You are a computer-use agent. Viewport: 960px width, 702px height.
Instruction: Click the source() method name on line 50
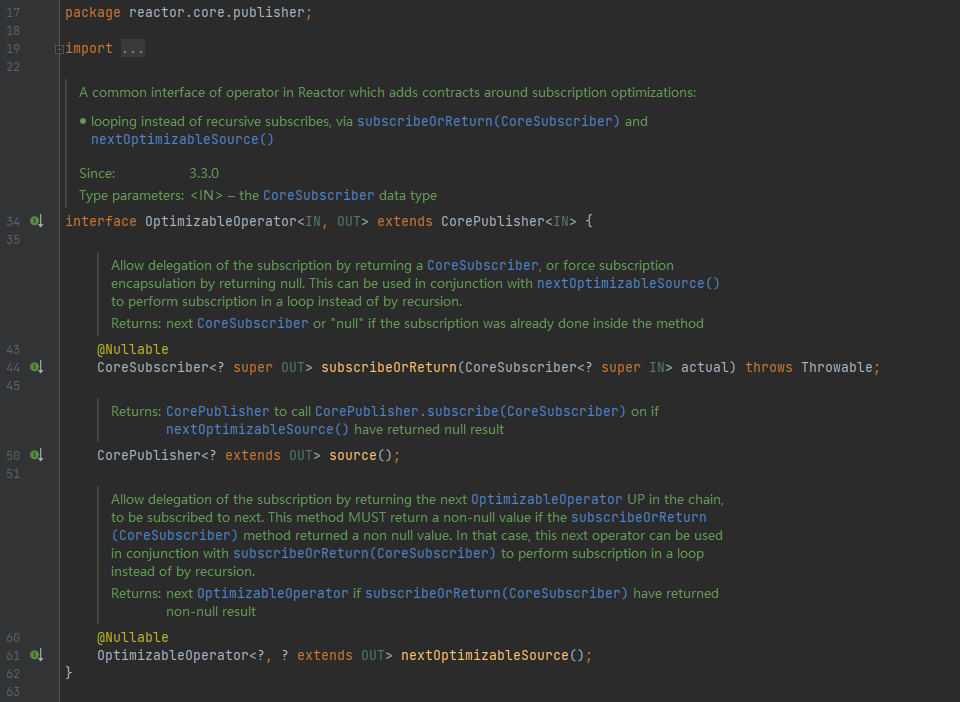(351, 455)
